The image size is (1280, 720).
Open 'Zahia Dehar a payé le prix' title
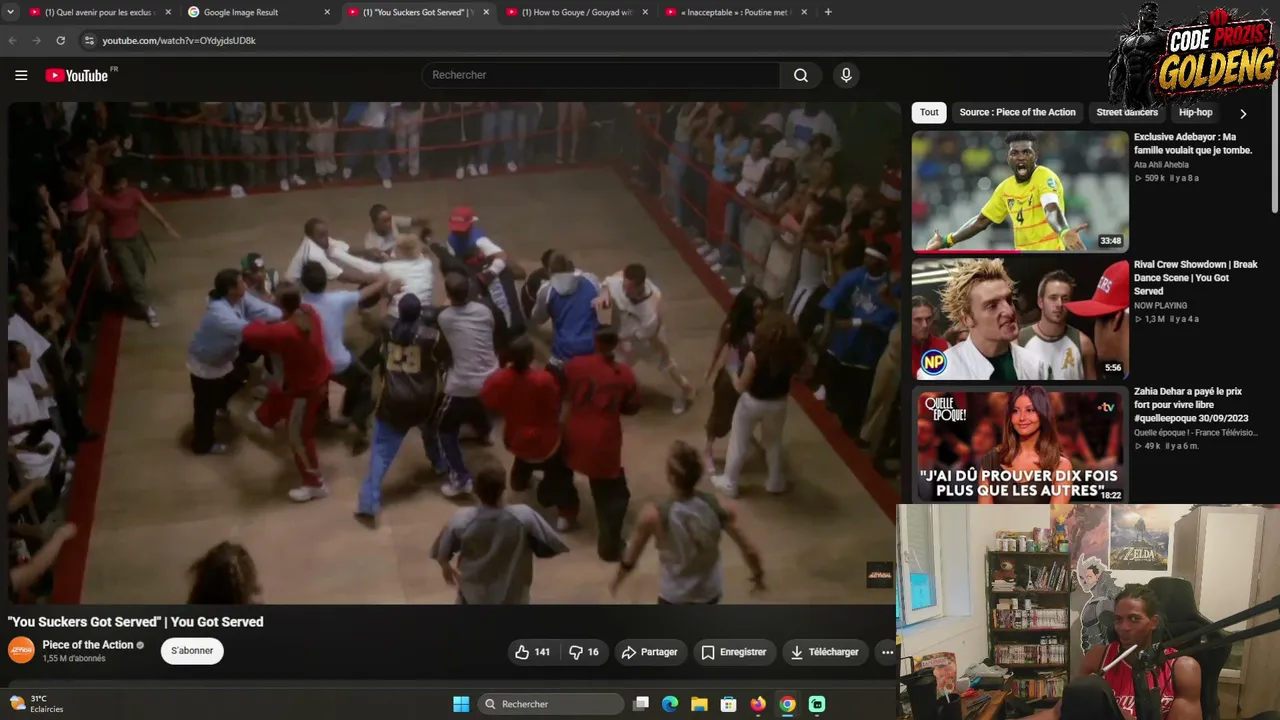point(1191,405)
